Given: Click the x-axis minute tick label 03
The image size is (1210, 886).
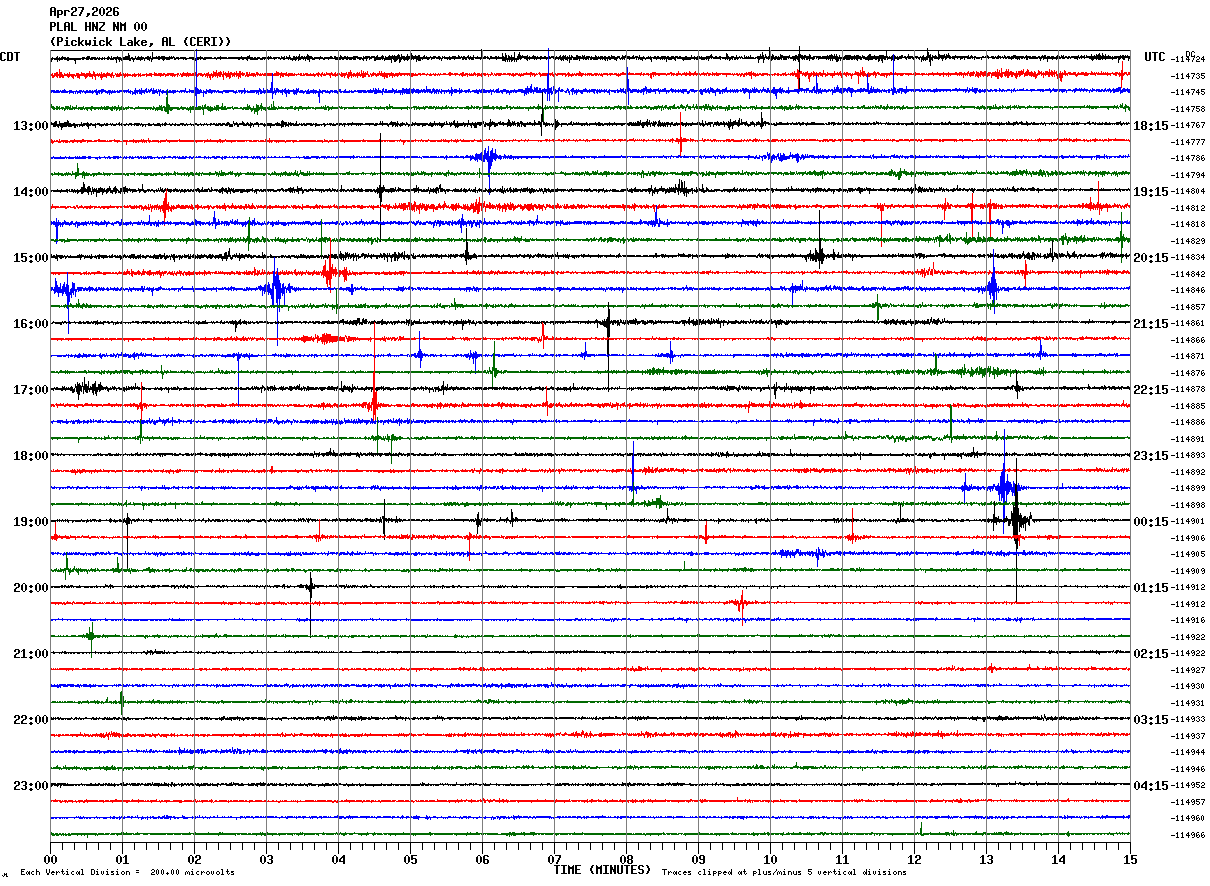Looking at the screenshot, I should (x=266, y=859).
